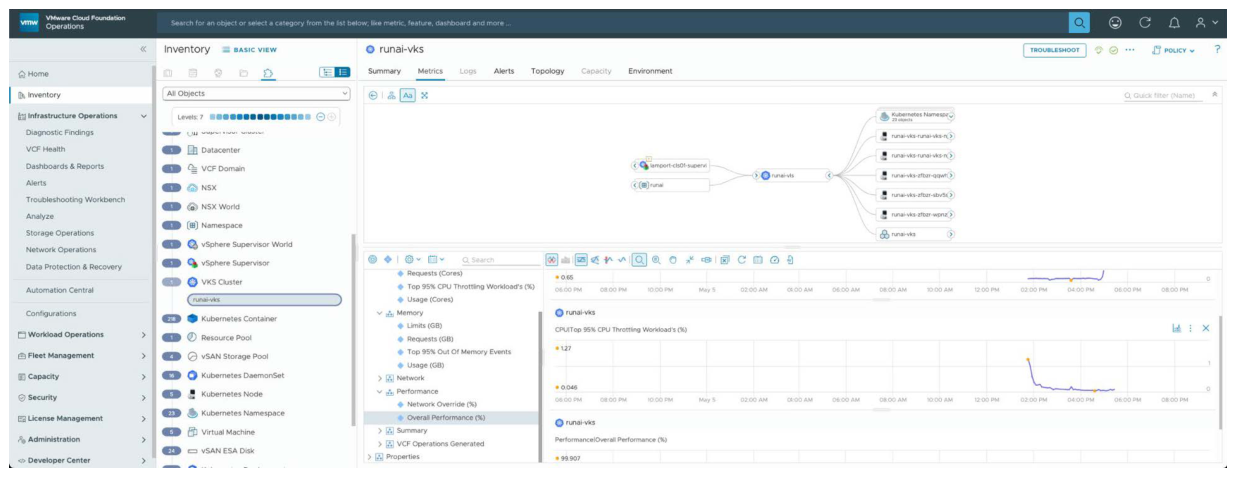Toggle the tree list view button in Inventory
Image resolution: width=1236 pixels, height=477 pixels.
coord(326,72)
